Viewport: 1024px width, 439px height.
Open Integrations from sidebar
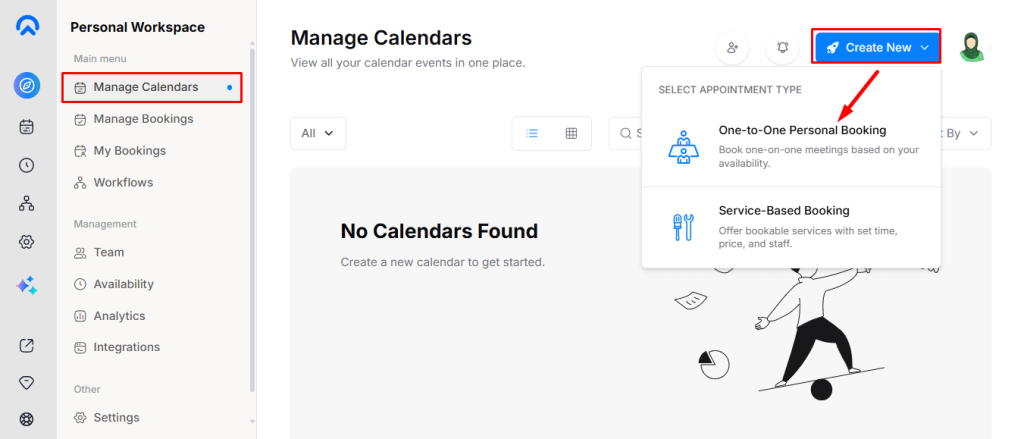[126, 347]
